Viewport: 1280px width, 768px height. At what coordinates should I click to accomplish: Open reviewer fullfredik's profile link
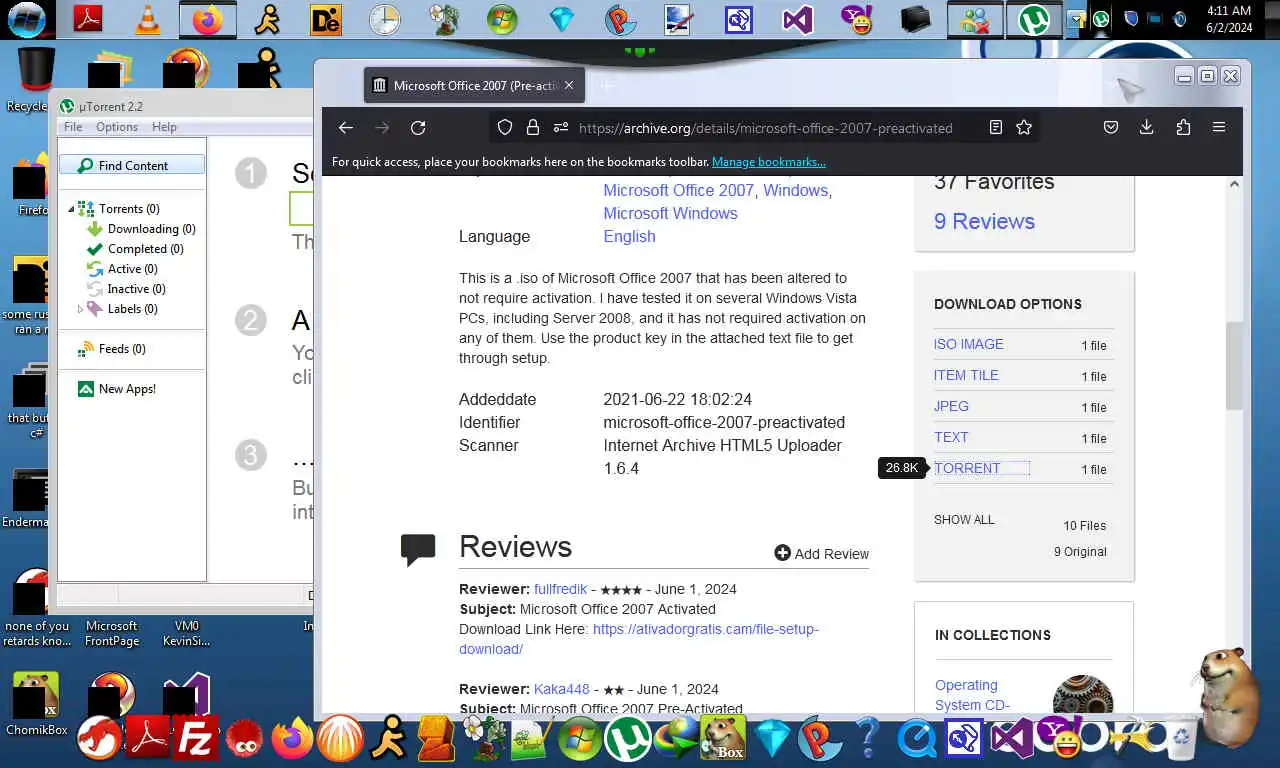[560, 589]
